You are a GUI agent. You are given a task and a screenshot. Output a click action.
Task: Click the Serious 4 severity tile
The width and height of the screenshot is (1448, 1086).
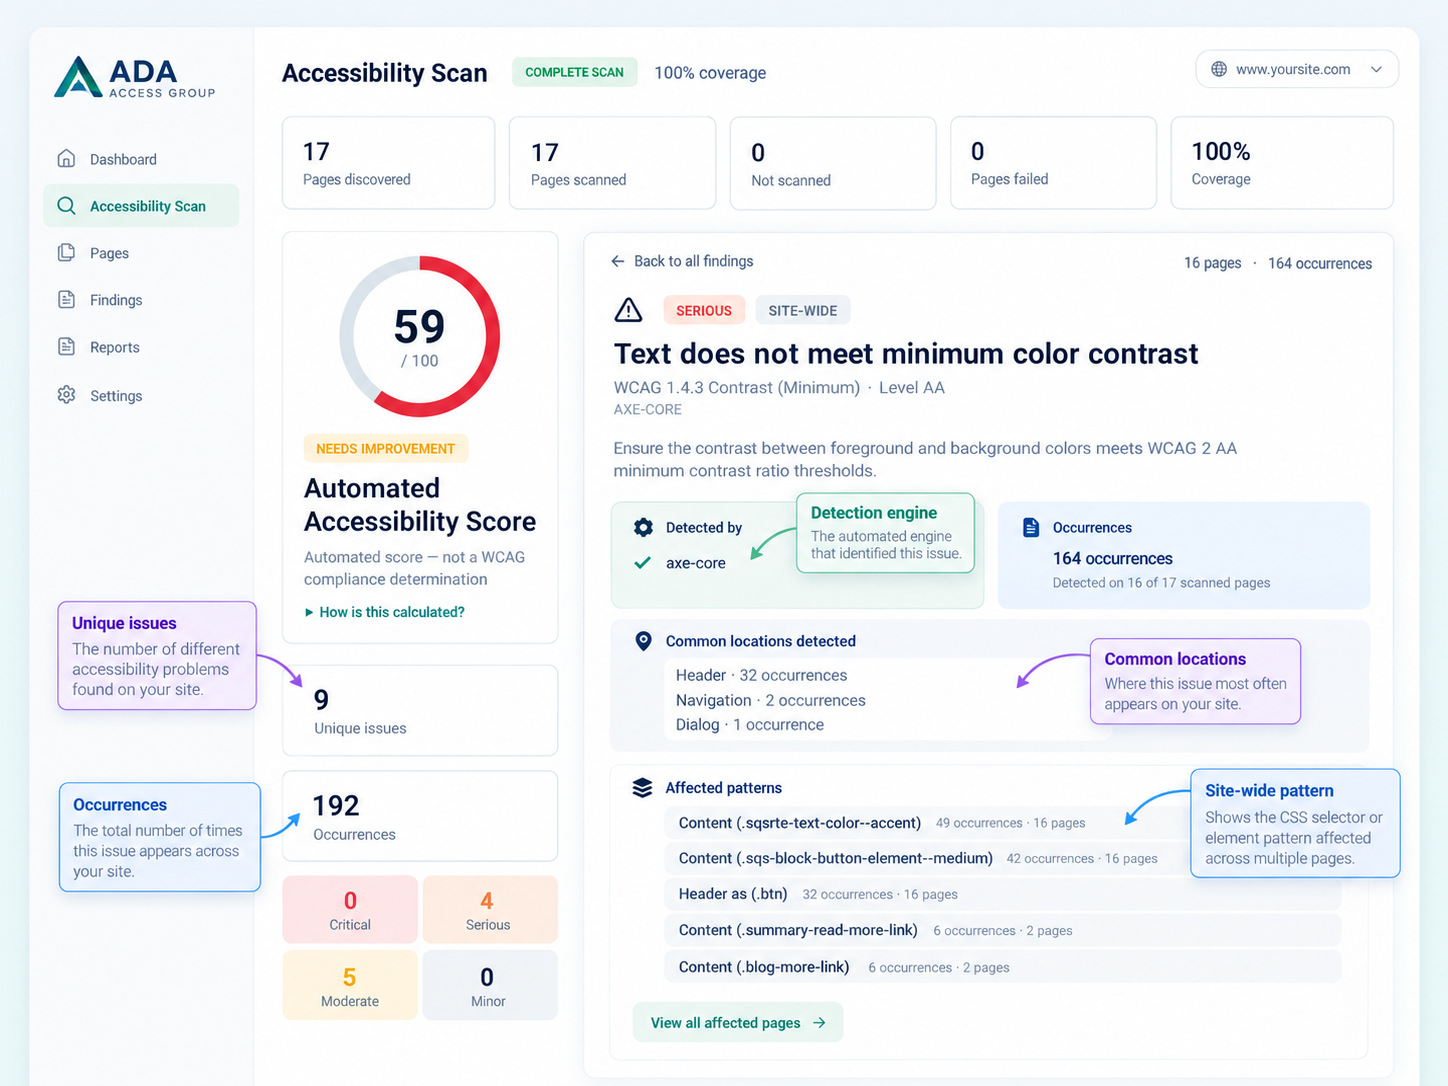[x=488, y=910]
